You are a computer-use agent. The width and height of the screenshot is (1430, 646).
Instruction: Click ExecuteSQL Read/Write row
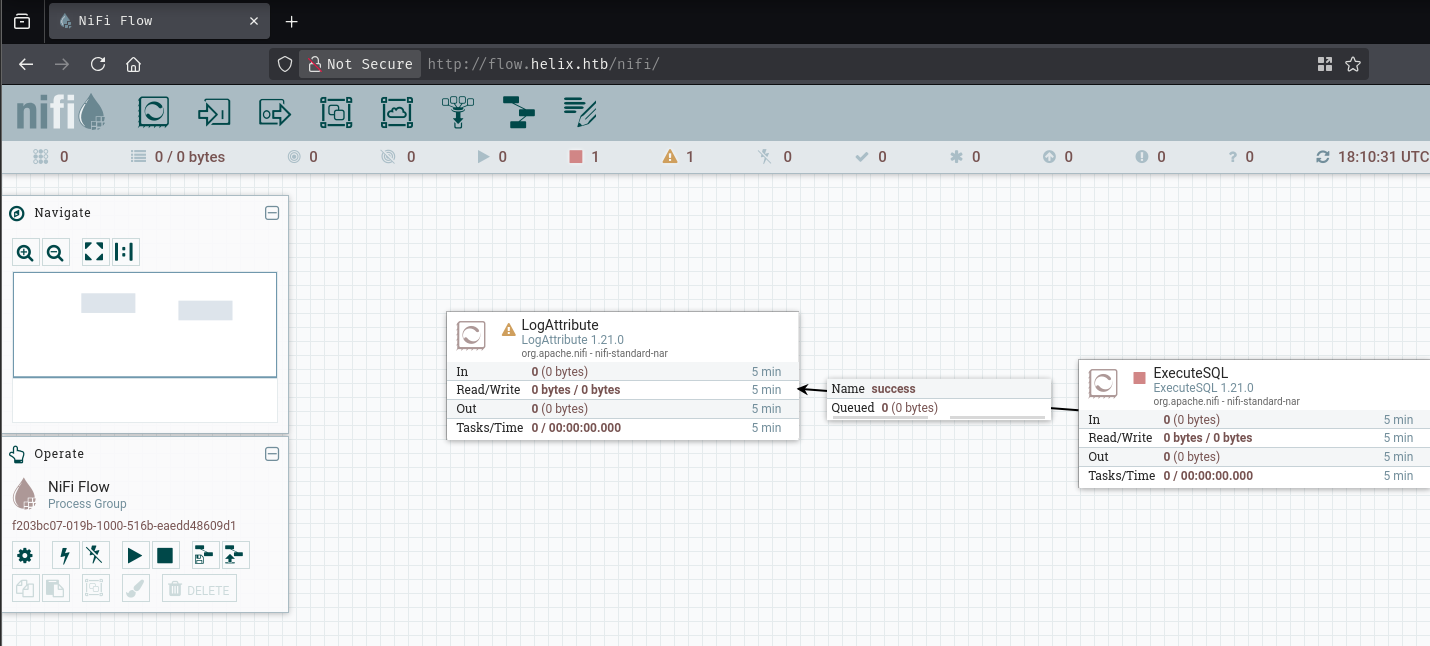pyautogui.click(x=1254, y=438)
